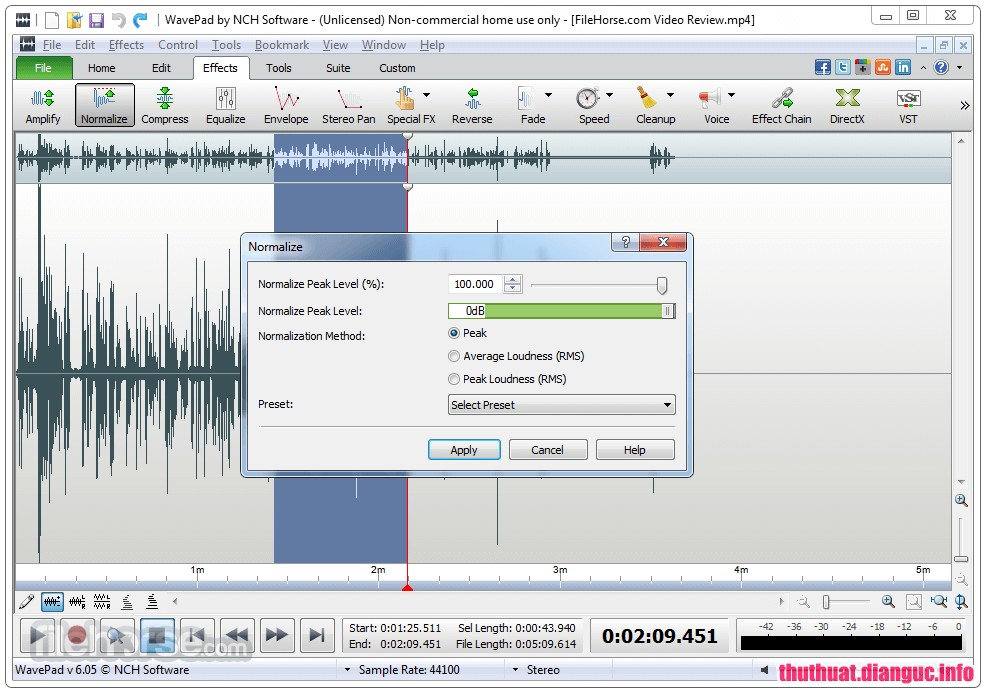Click the 100.000 peak level input field
This screenshot has height=692, width=985.
475,284
